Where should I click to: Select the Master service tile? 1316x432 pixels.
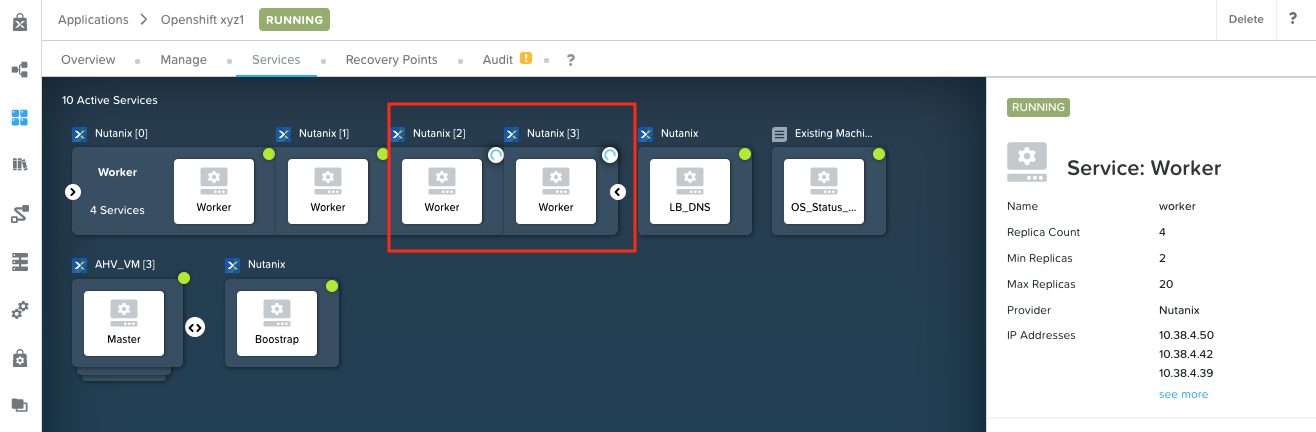[x=123, y=323]
